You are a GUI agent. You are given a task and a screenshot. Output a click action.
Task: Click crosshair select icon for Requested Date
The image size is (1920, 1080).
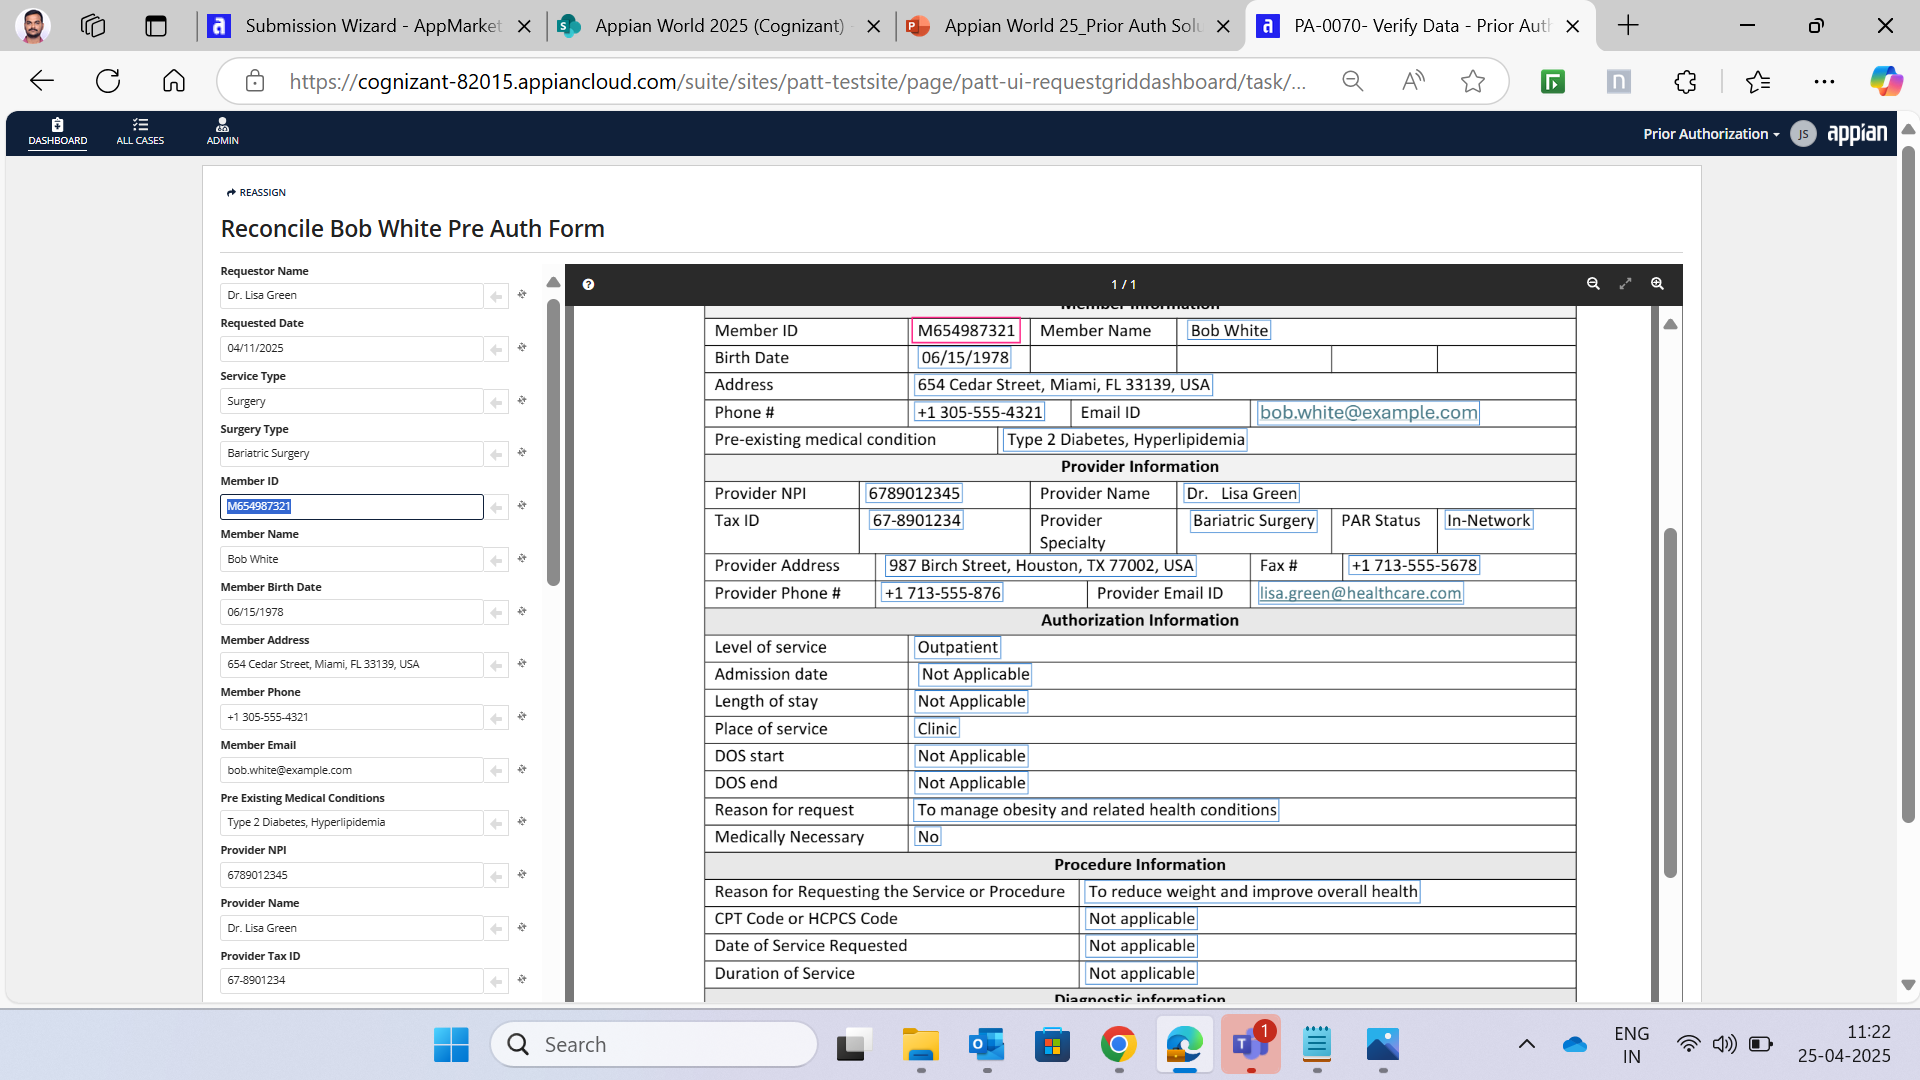pos(522,348)
